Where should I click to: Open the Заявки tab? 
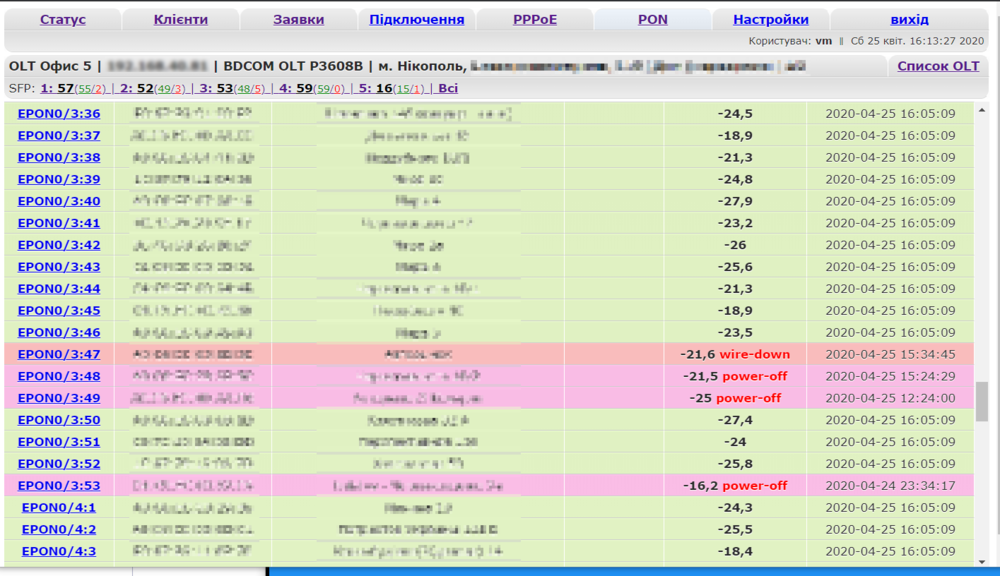point(298,20)
